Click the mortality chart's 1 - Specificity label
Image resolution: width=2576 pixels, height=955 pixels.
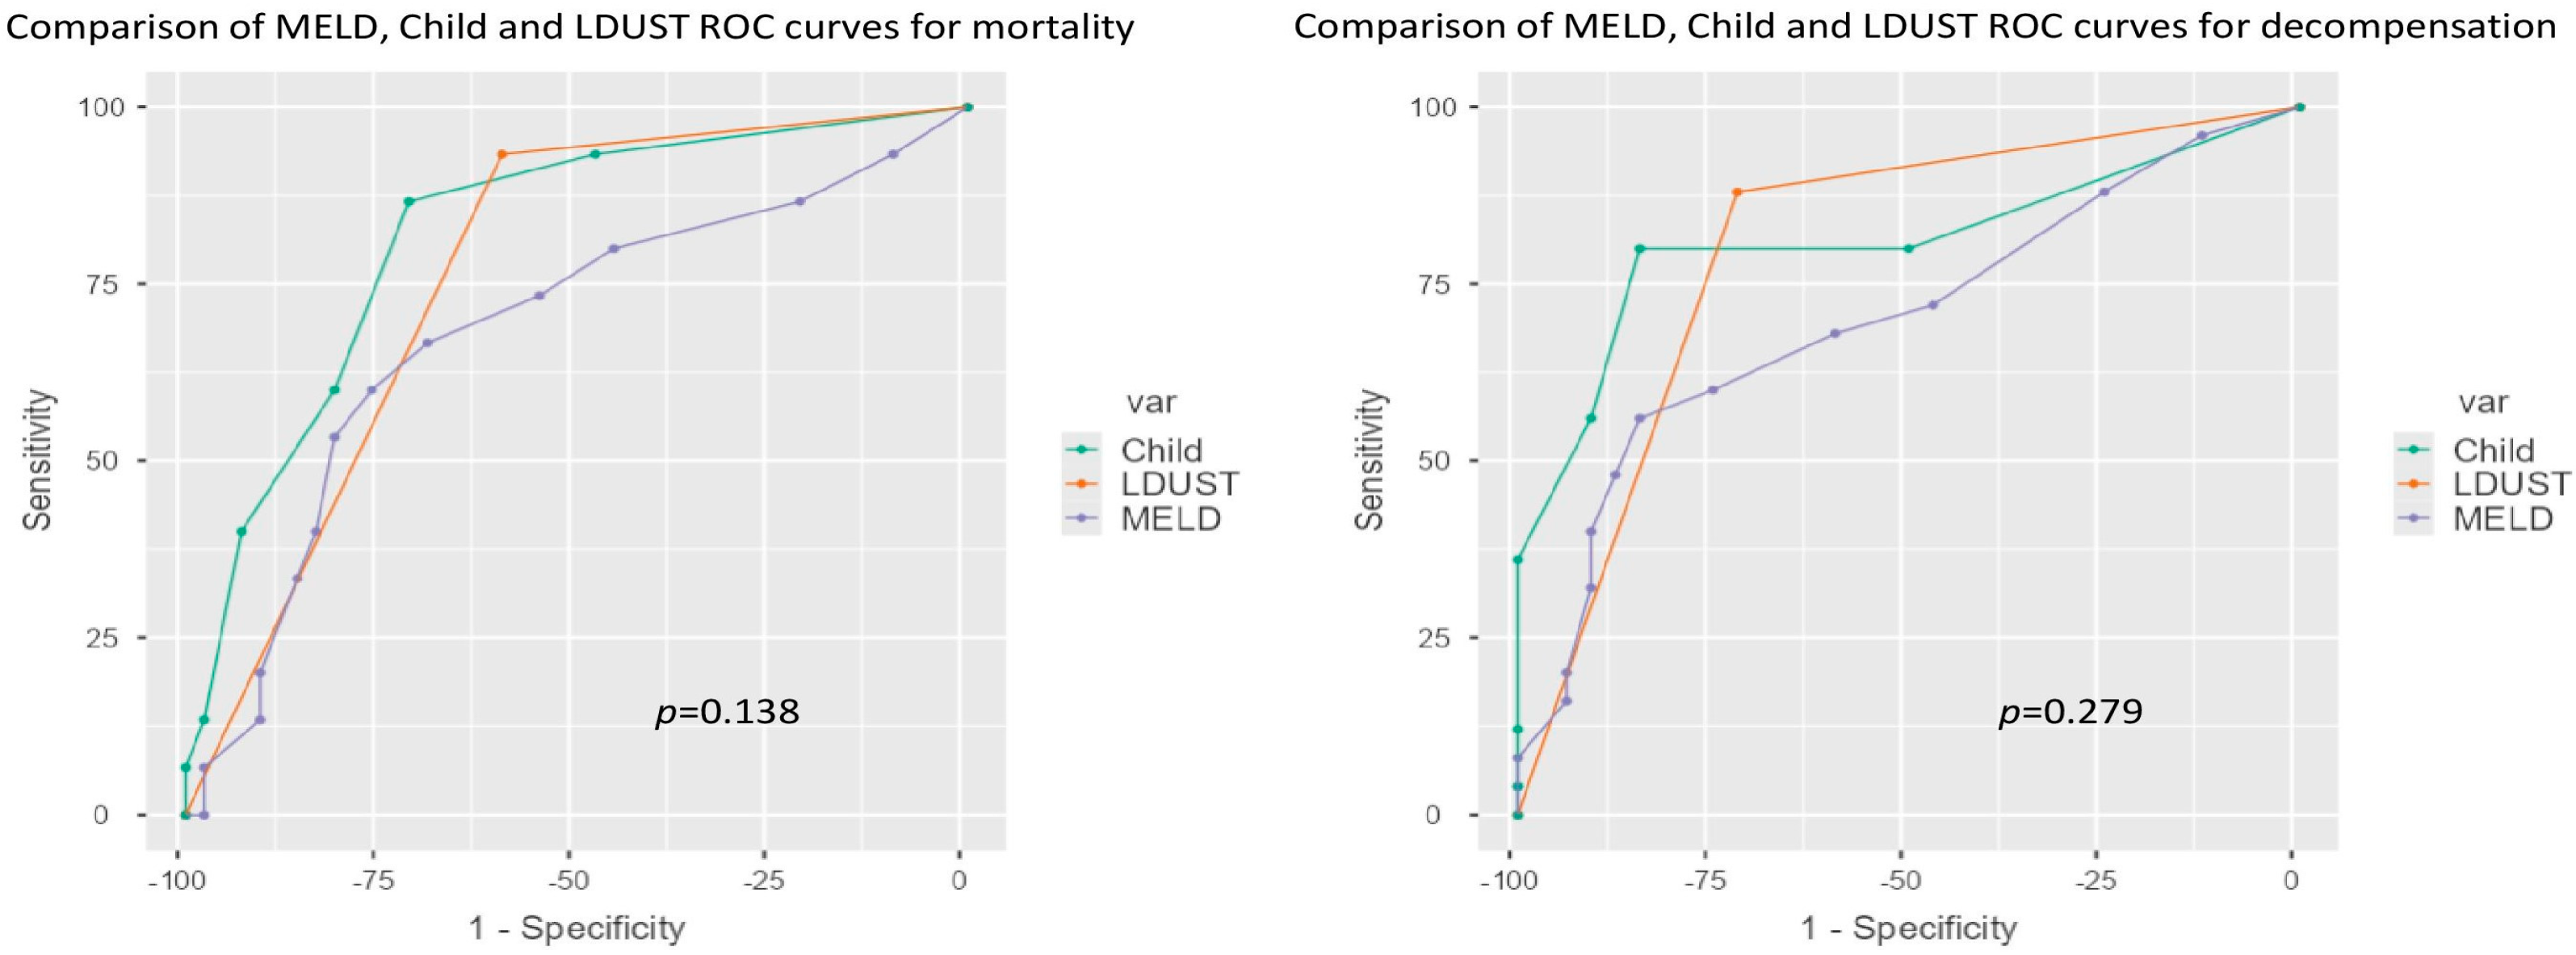point(577,928)
